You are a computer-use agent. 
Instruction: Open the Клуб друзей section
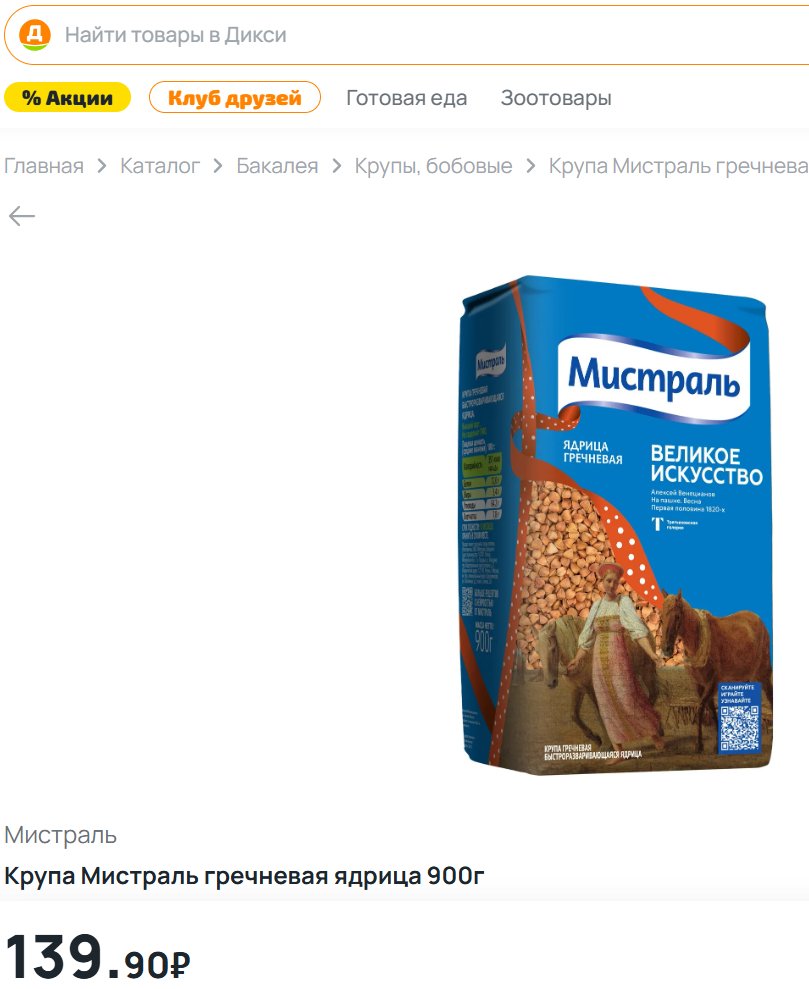pos(235,98)
